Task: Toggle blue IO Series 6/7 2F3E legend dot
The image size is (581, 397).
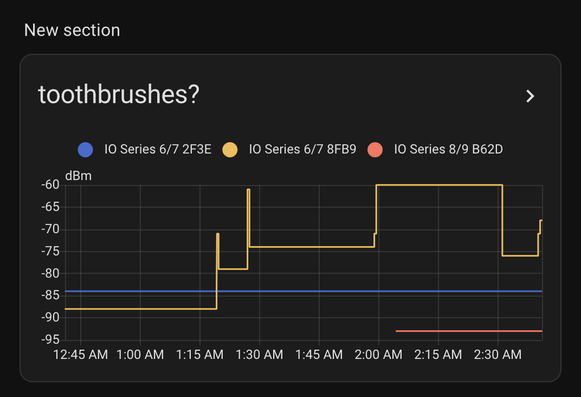Action: tap(85, 150)
